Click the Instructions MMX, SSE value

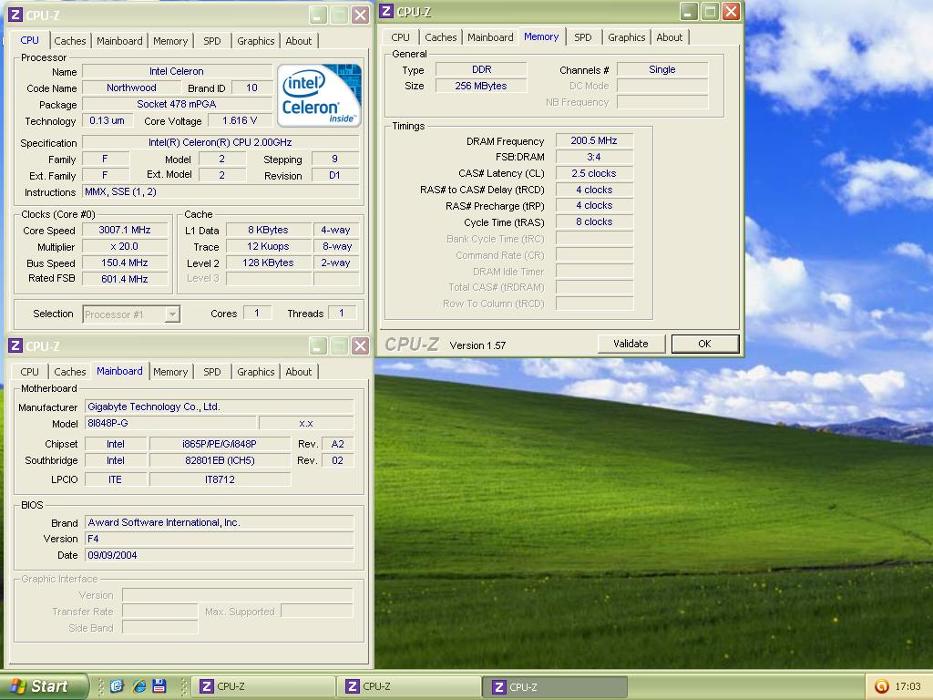220,192
